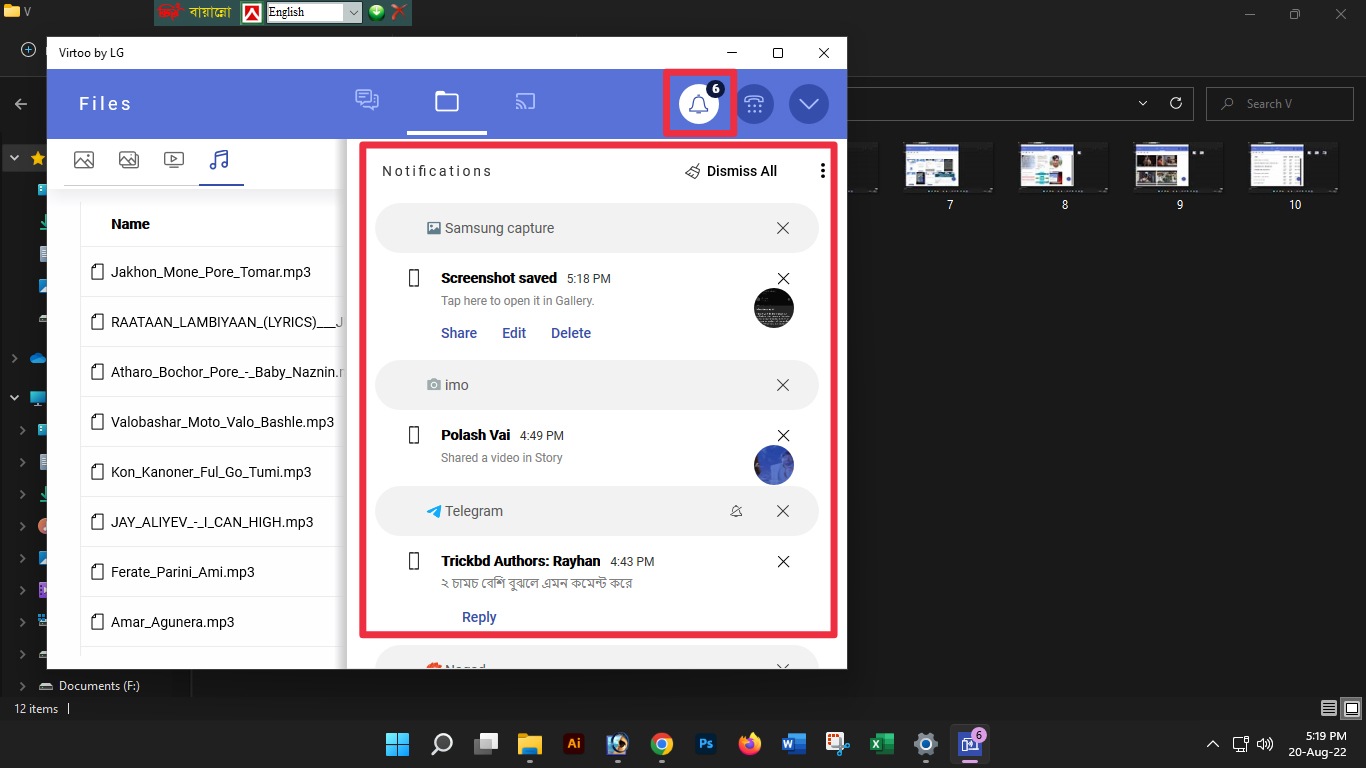Image resolution: width=1366 pixels, height=768 pixels.
Task: Open the Virtoo taskbar icon with badge
Action: [x=971, y=743]
